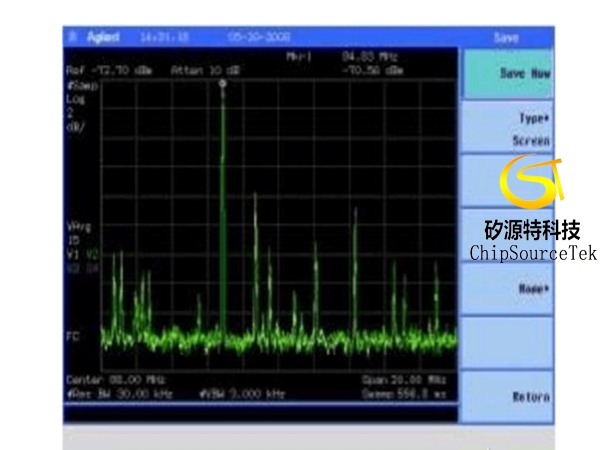Click the Mkr1 frequency readout

[370, 57]
